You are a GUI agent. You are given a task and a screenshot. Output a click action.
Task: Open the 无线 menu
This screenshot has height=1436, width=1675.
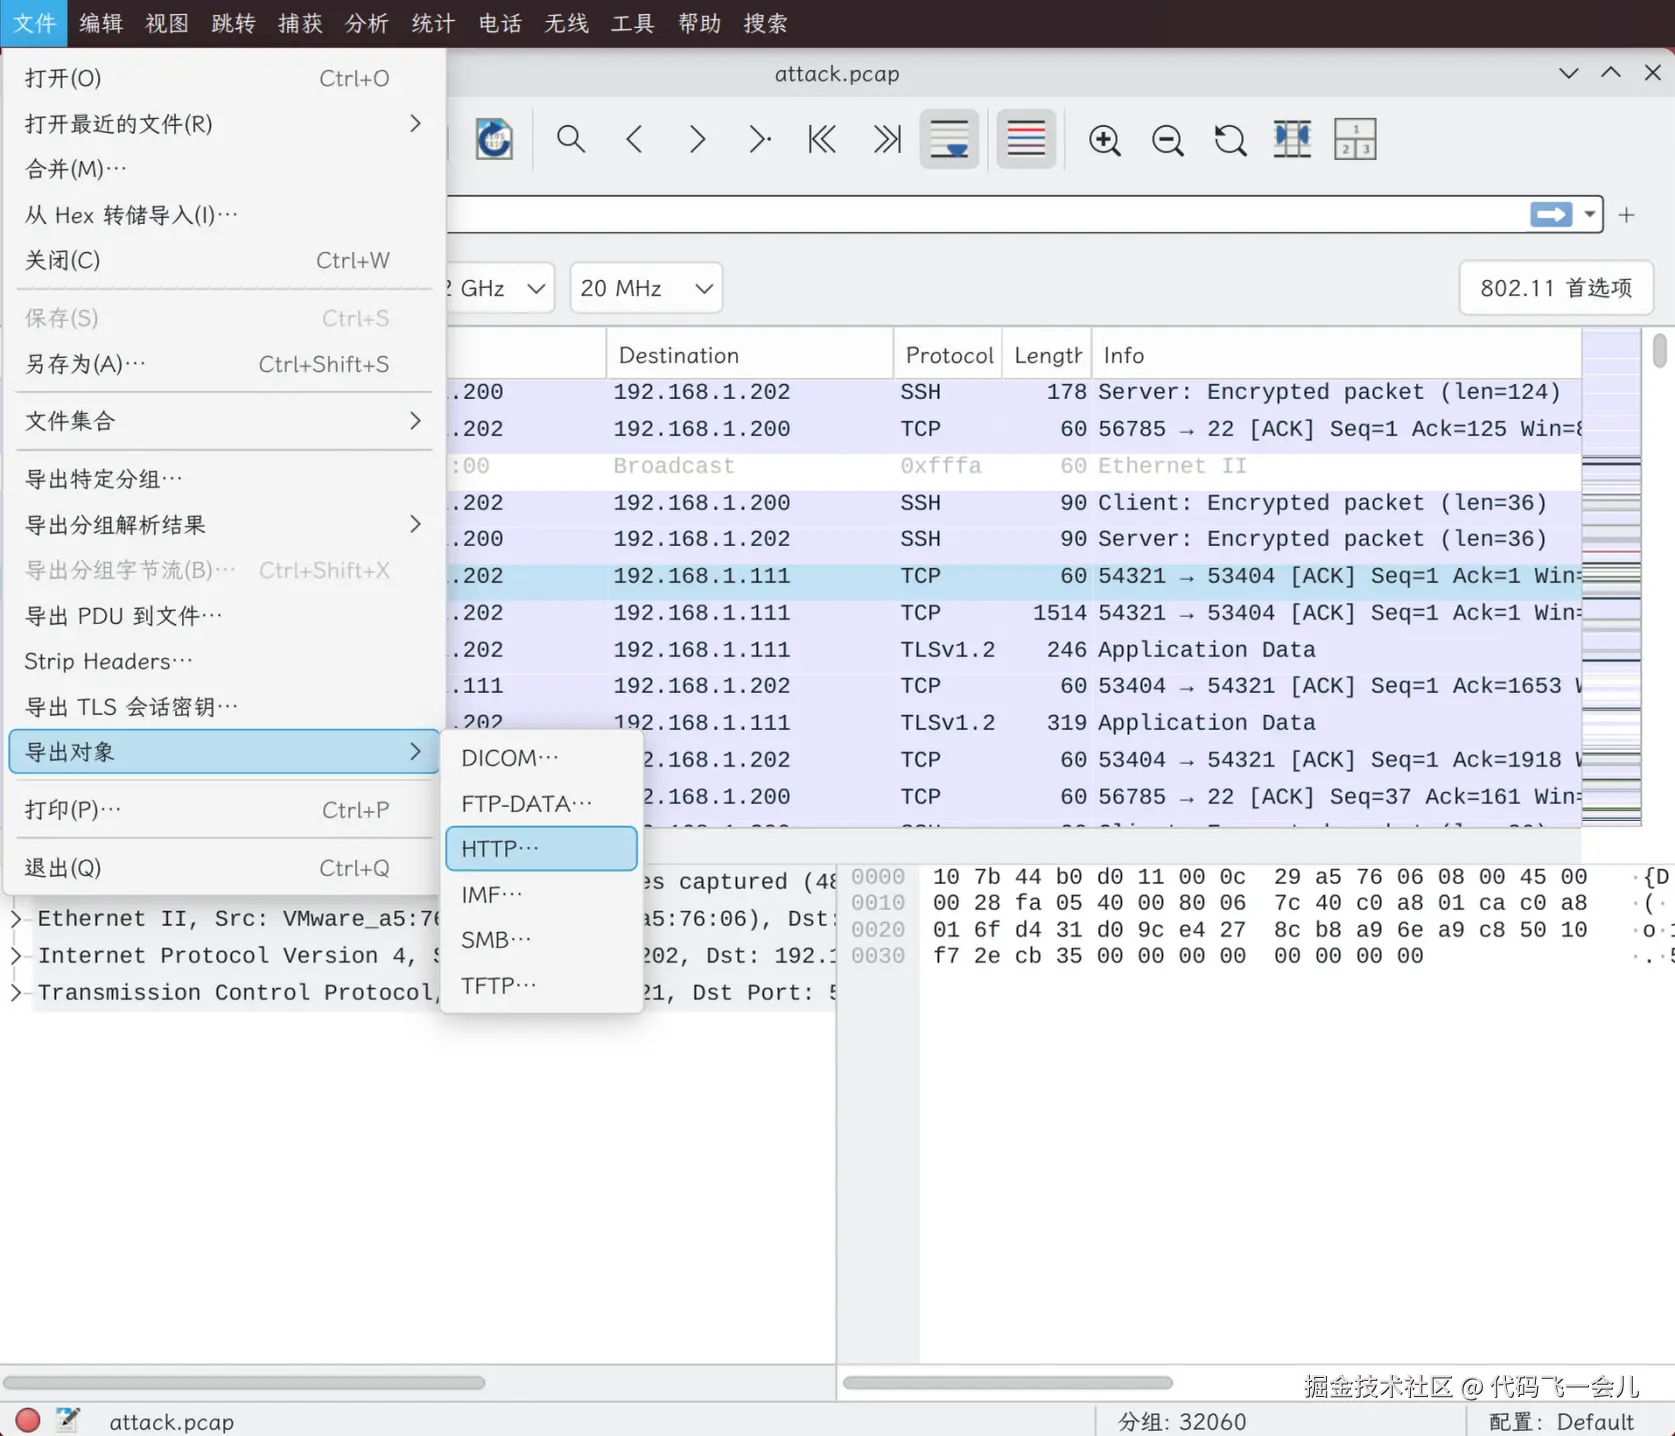(566, 23)
